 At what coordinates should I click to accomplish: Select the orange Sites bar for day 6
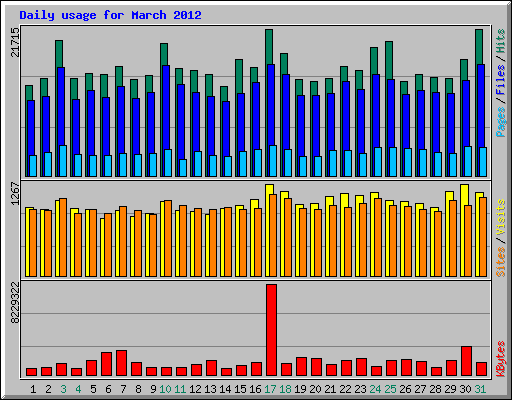(108, 245)
